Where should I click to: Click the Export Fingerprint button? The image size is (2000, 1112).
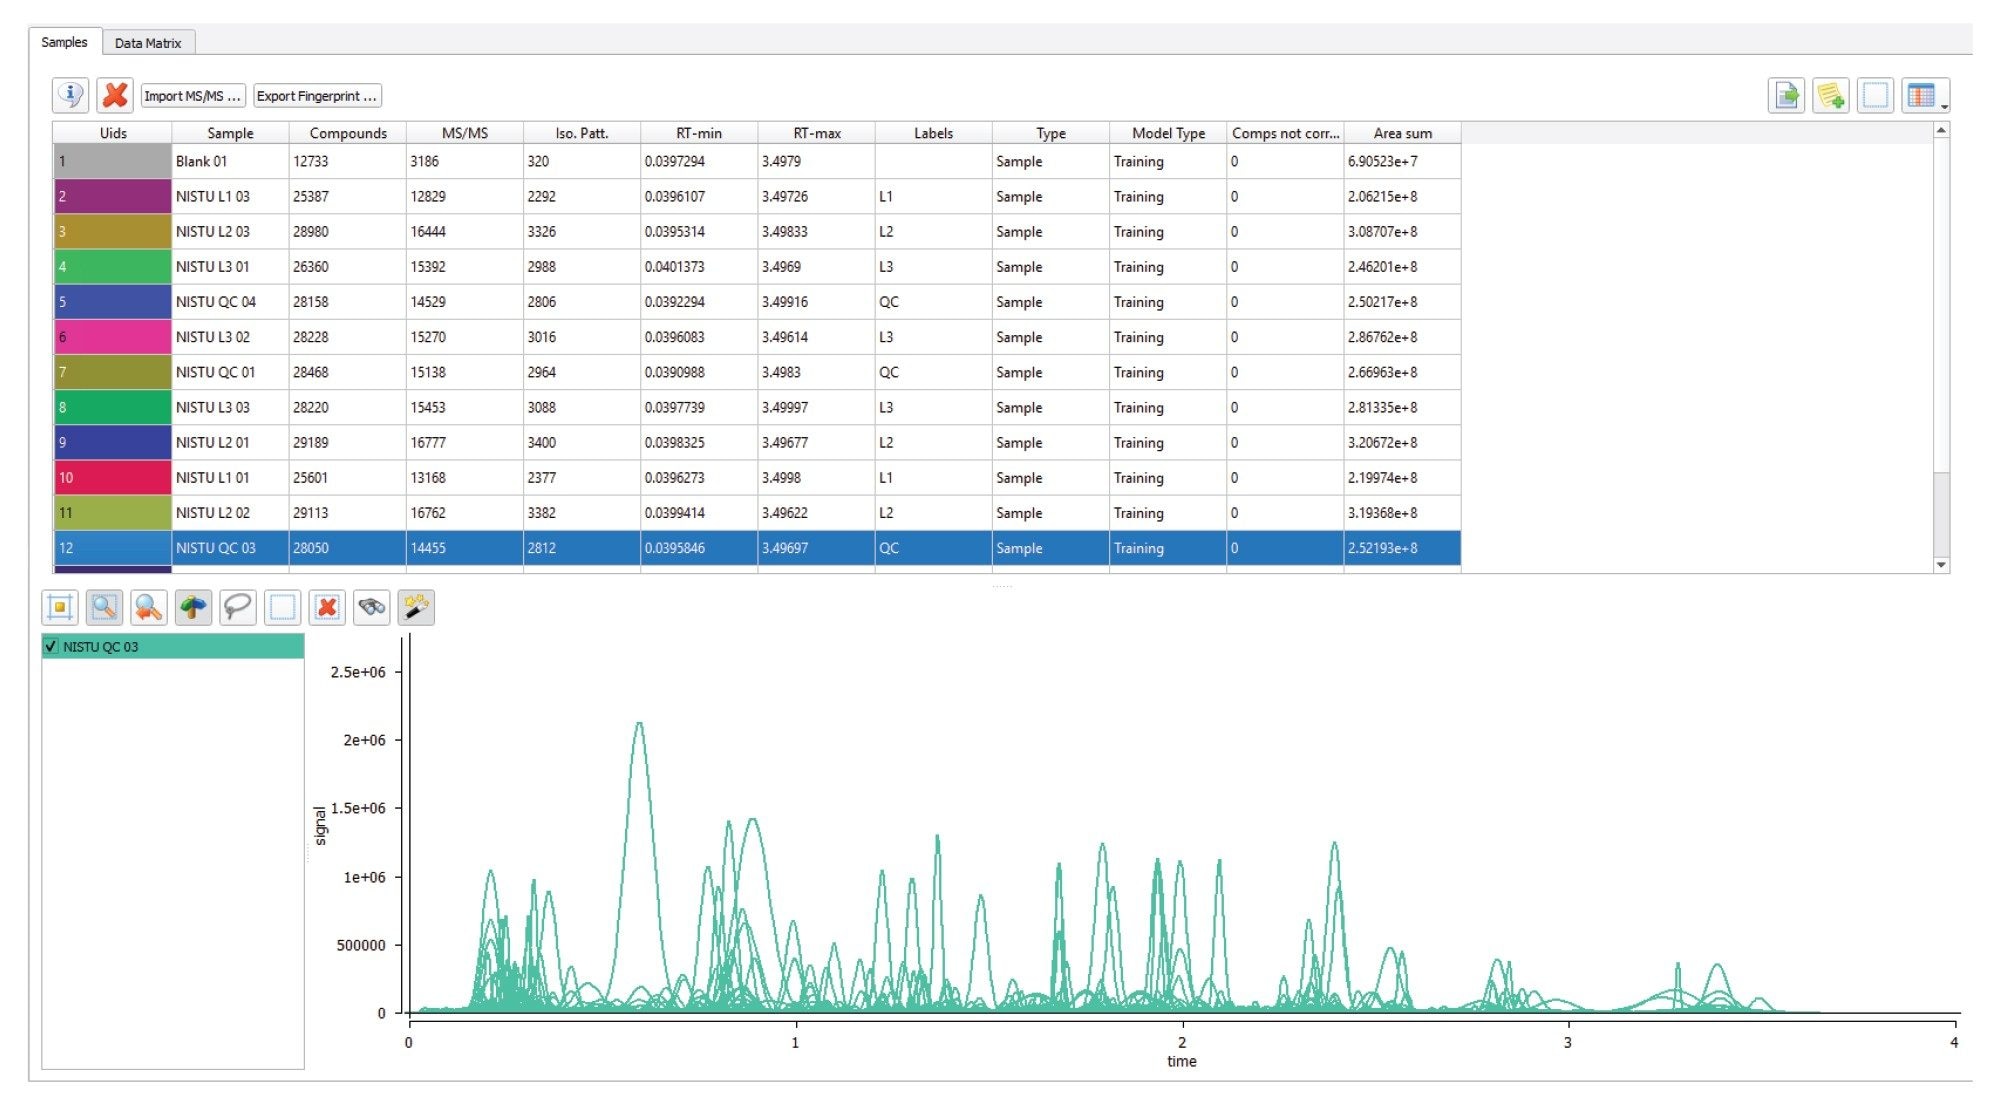coord(316,96)
